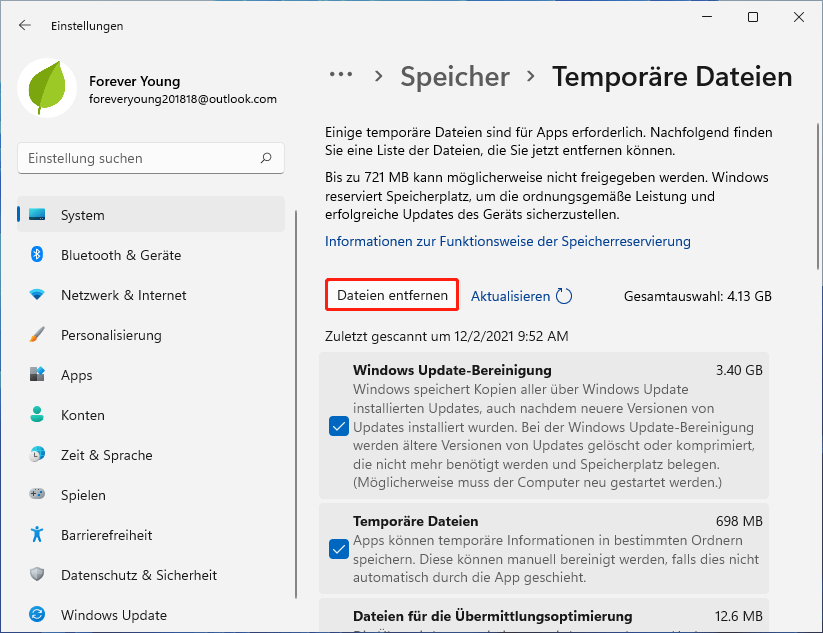Click the Temporäre Dateien page title
Image resolution: width=823 pixels, height=633 pixels.
(x=672, y=77)
